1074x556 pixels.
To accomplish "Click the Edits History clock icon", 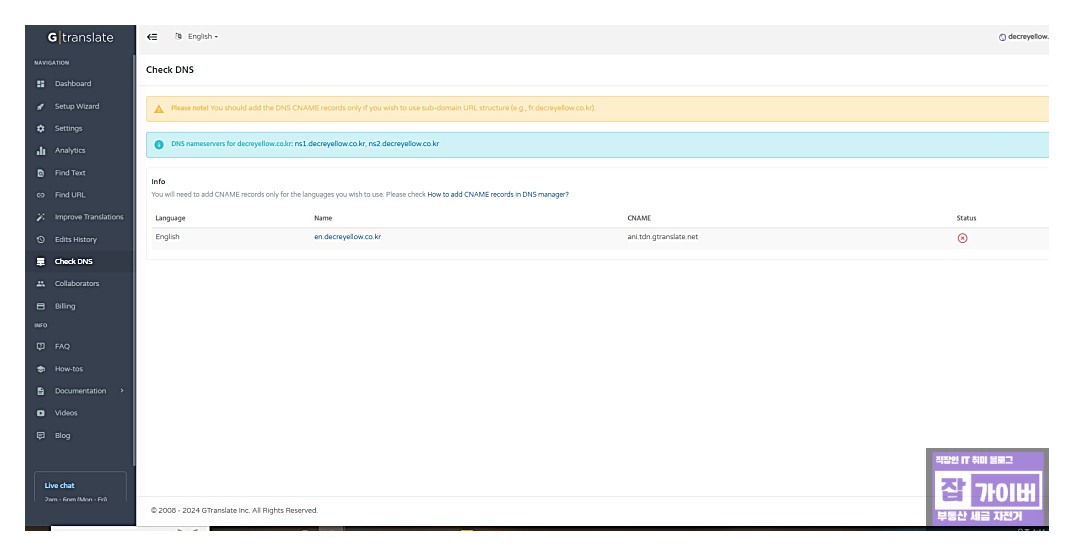I will tap(40, 240).
